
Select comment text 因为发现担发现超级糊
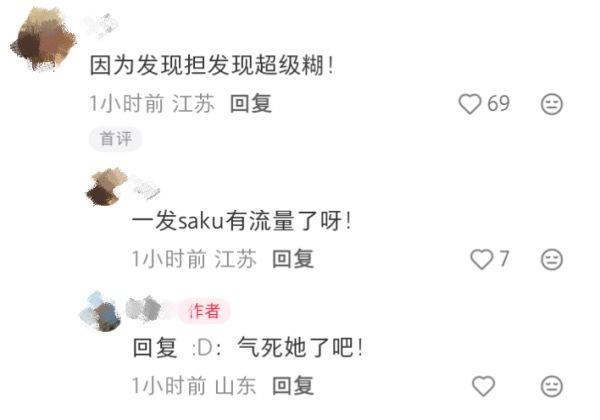pos(207,65)
